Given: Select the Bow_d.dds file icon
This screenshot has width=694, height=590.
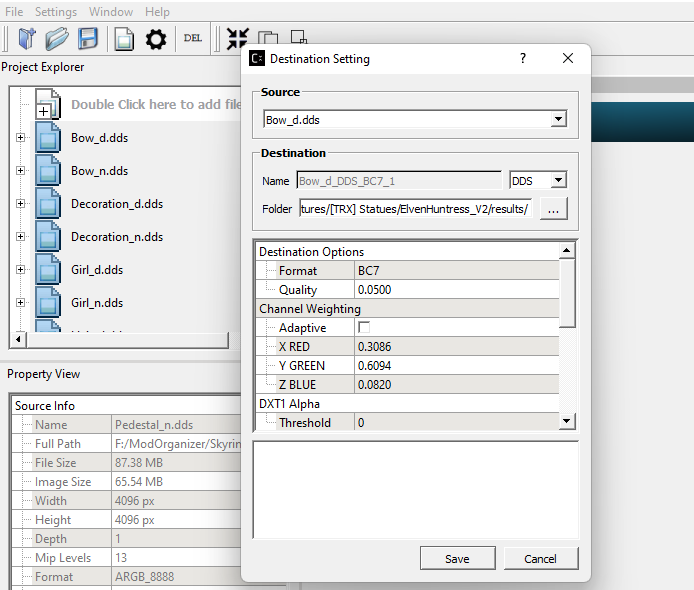Looking at the screenshot, I should (x=48, y=138).
